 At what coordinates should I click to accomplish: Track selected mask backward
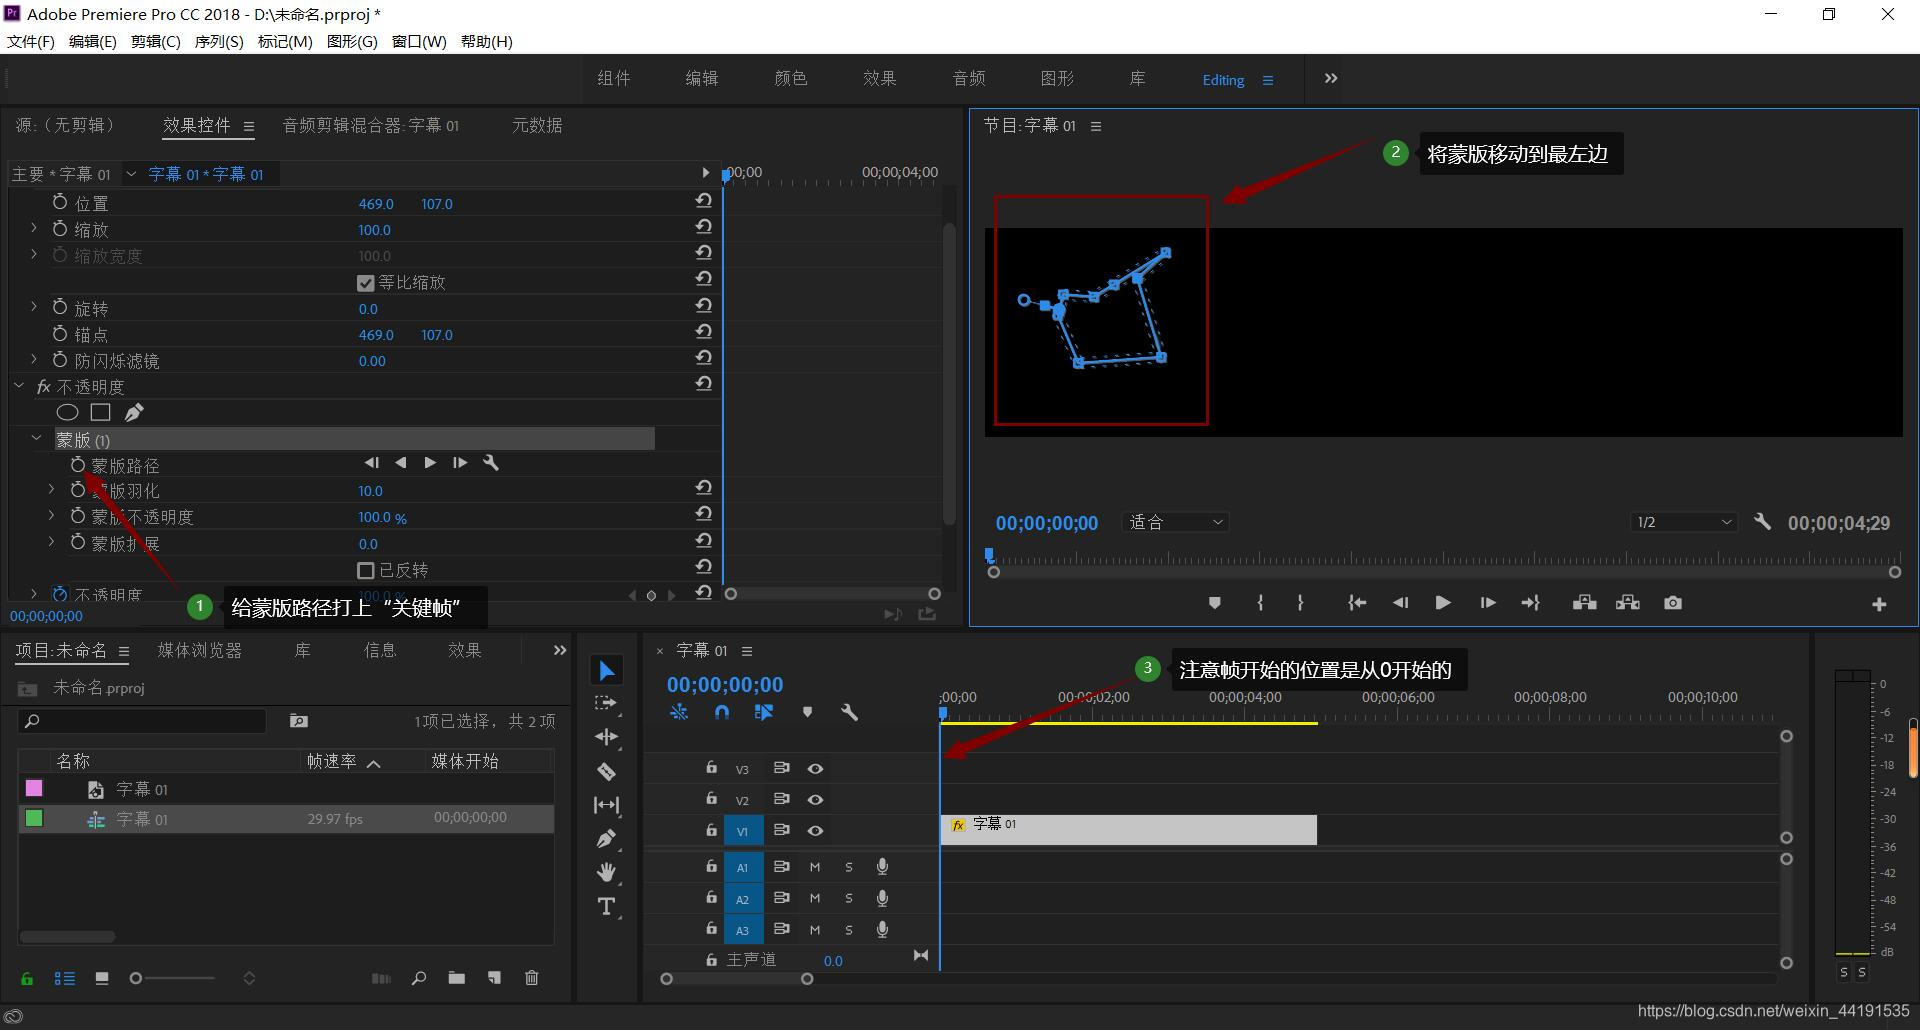401,463
